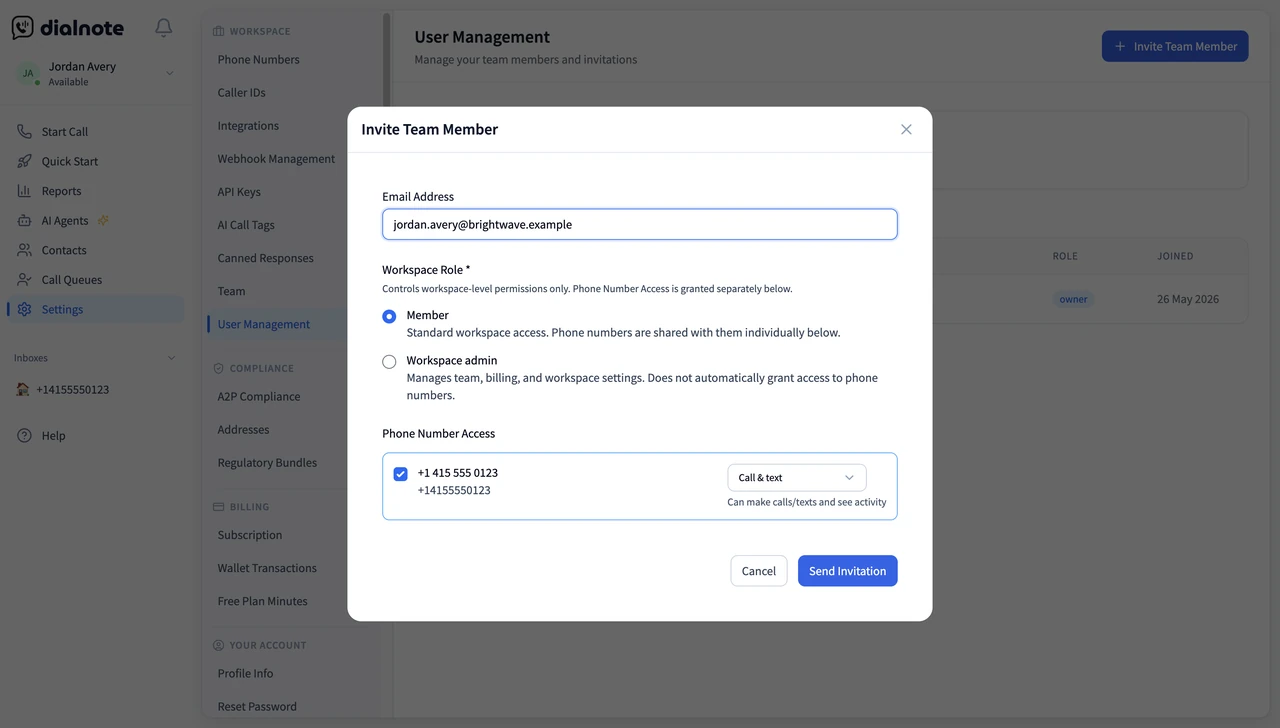This screenshot has height=728, width=1280.
Task: Click the Reports chart icon
Action: tap(24, 191)
